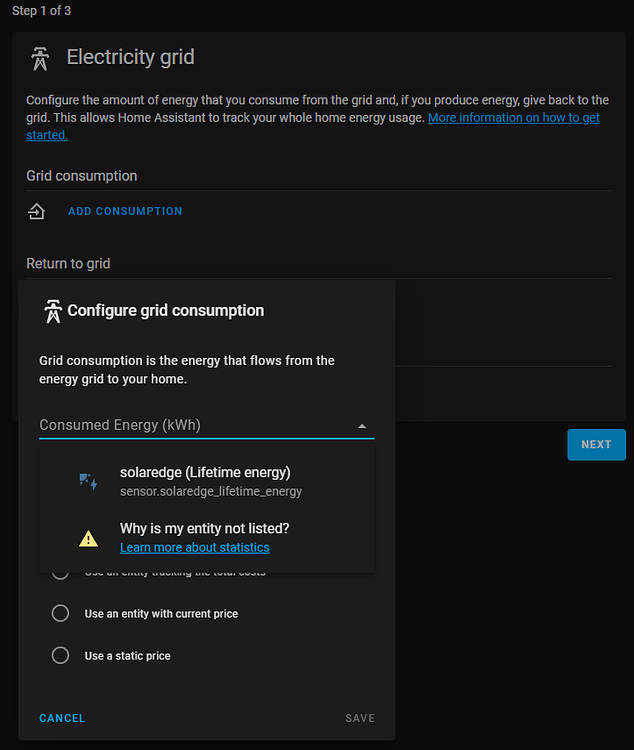Click the solaredge sensor entity icon
Screen dimensions: 634x750
point(88,481)
